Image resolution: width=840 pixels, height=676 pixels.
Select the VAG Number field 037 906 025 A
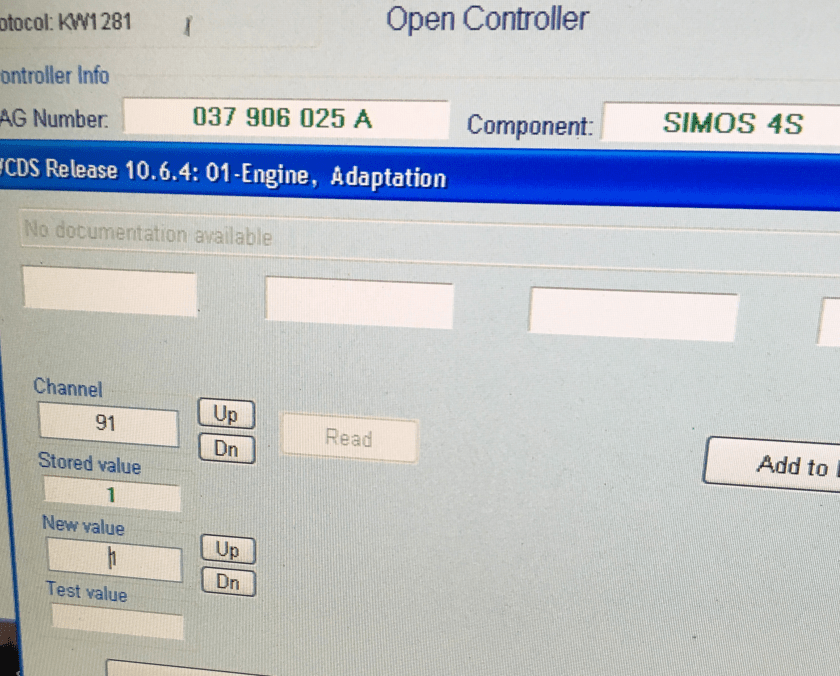pyautogui.click(x=284, y=119)
